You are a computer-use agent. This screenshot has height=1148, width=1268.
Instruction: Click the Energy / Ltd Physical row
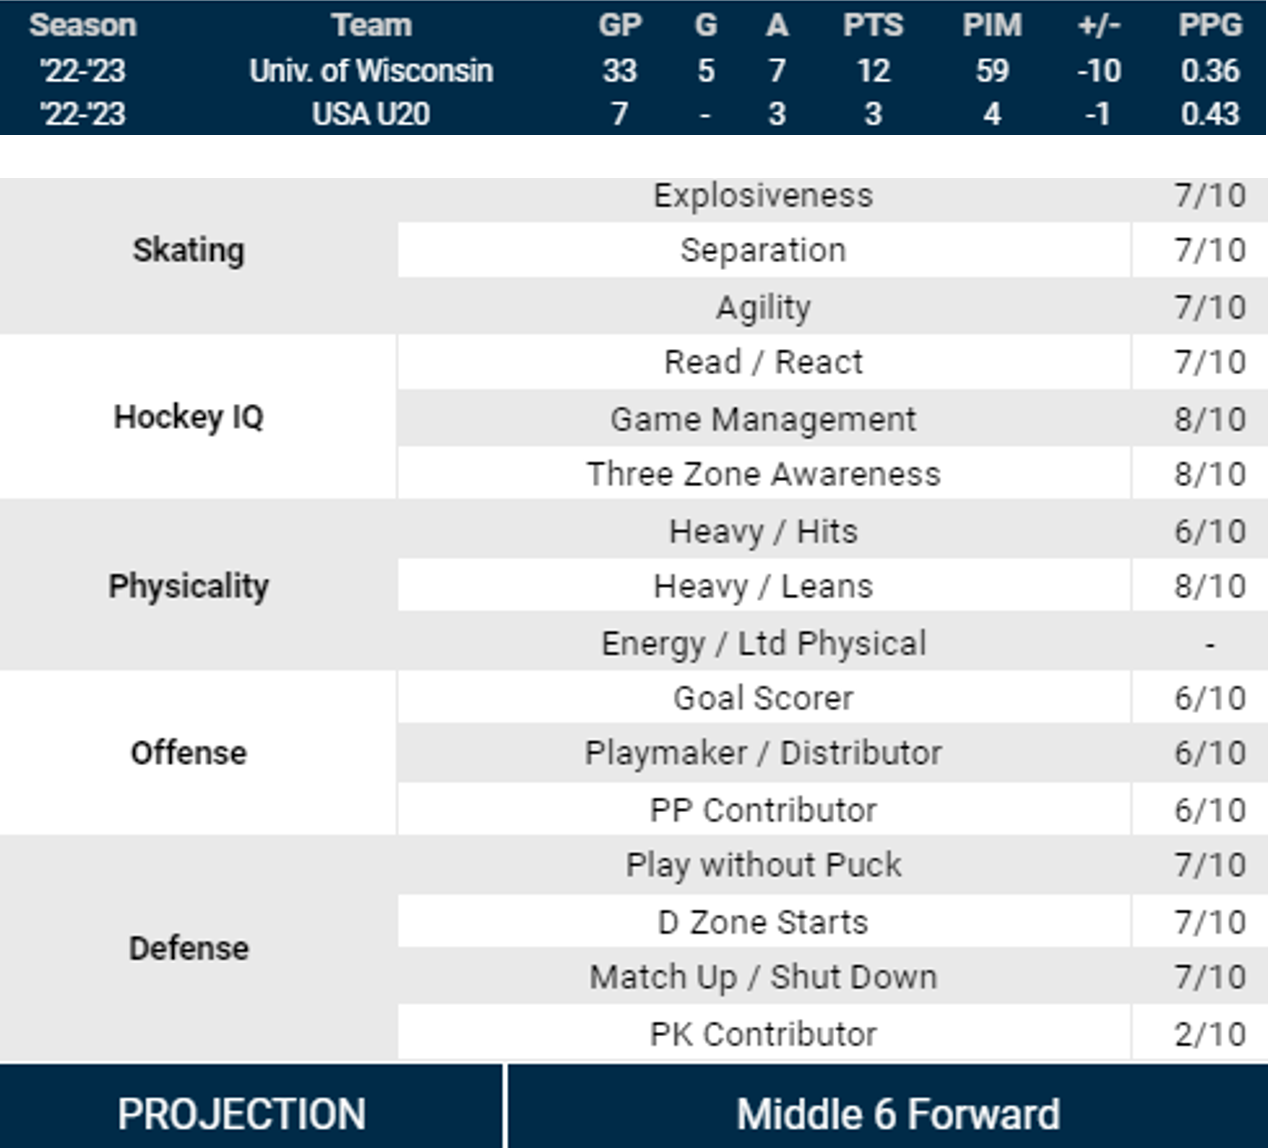[763, 643]
